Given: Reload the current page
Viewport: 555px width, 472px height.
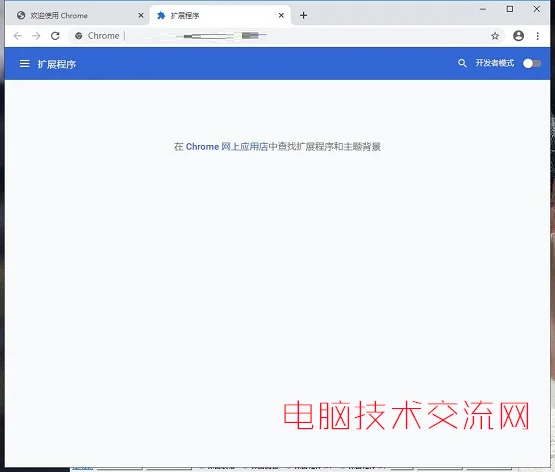Looking at the screenshot, I should click(55, 36).
